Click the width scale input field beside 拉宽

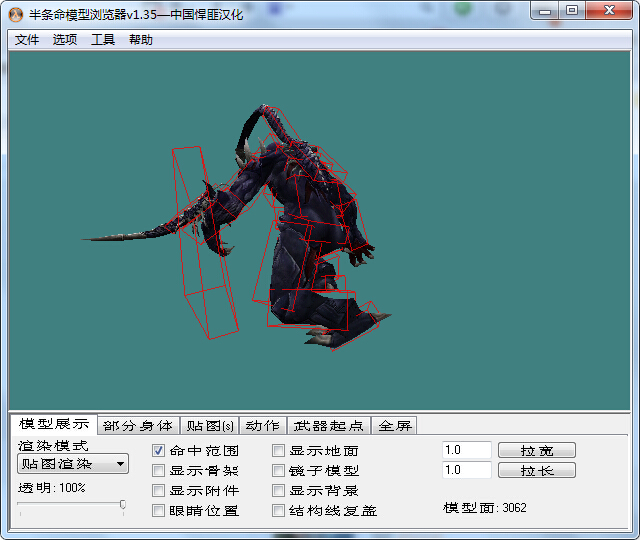coord(466,451)
